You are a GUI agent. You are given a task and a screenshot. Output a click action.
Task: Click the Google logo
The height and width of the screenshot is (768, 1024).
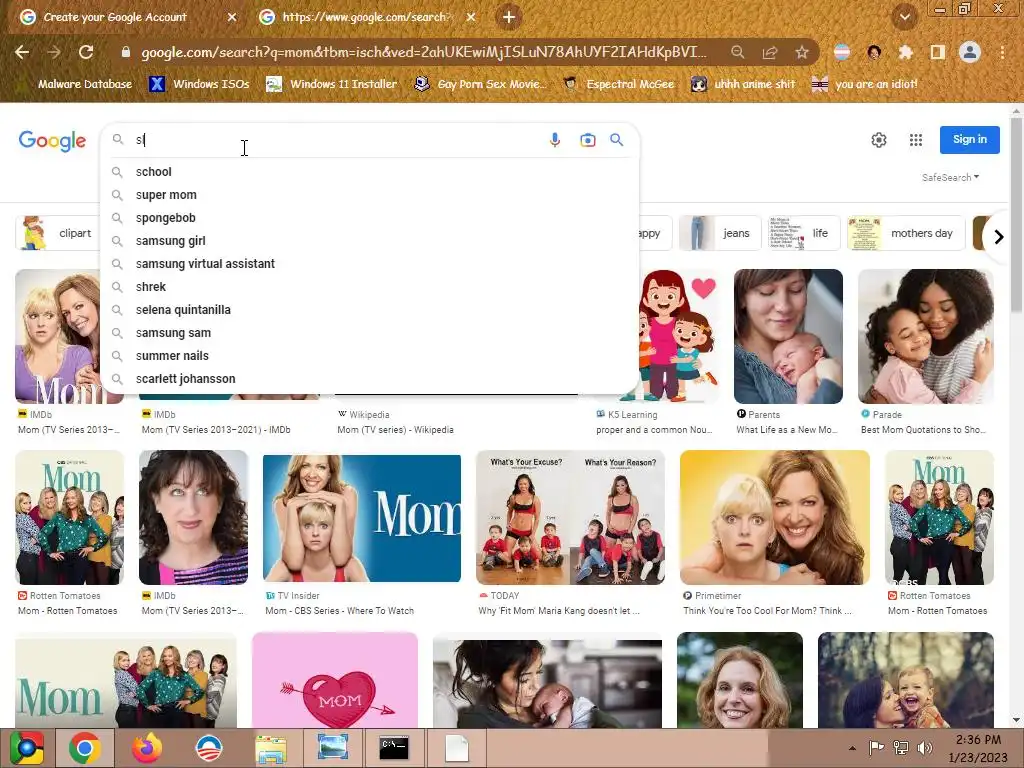(52, 140)
